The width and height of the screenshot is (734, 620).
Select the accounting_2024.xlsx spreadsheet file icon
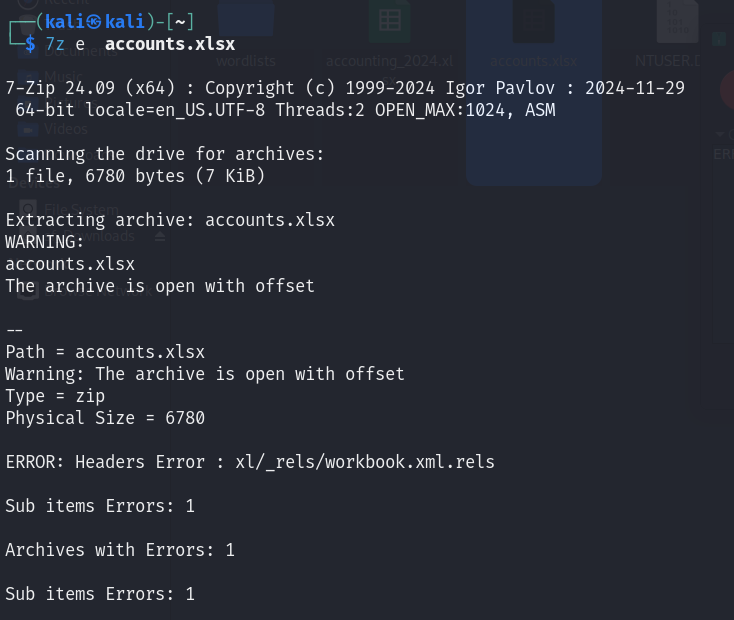point(389,21)
